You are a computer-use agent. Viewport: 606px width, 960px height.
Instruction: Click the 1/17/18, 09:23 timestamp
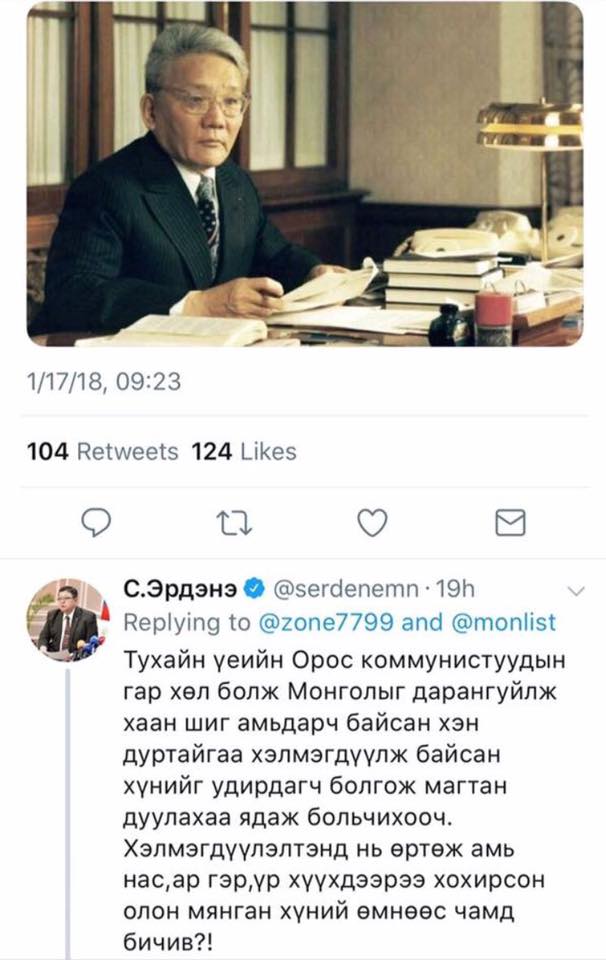104,382
